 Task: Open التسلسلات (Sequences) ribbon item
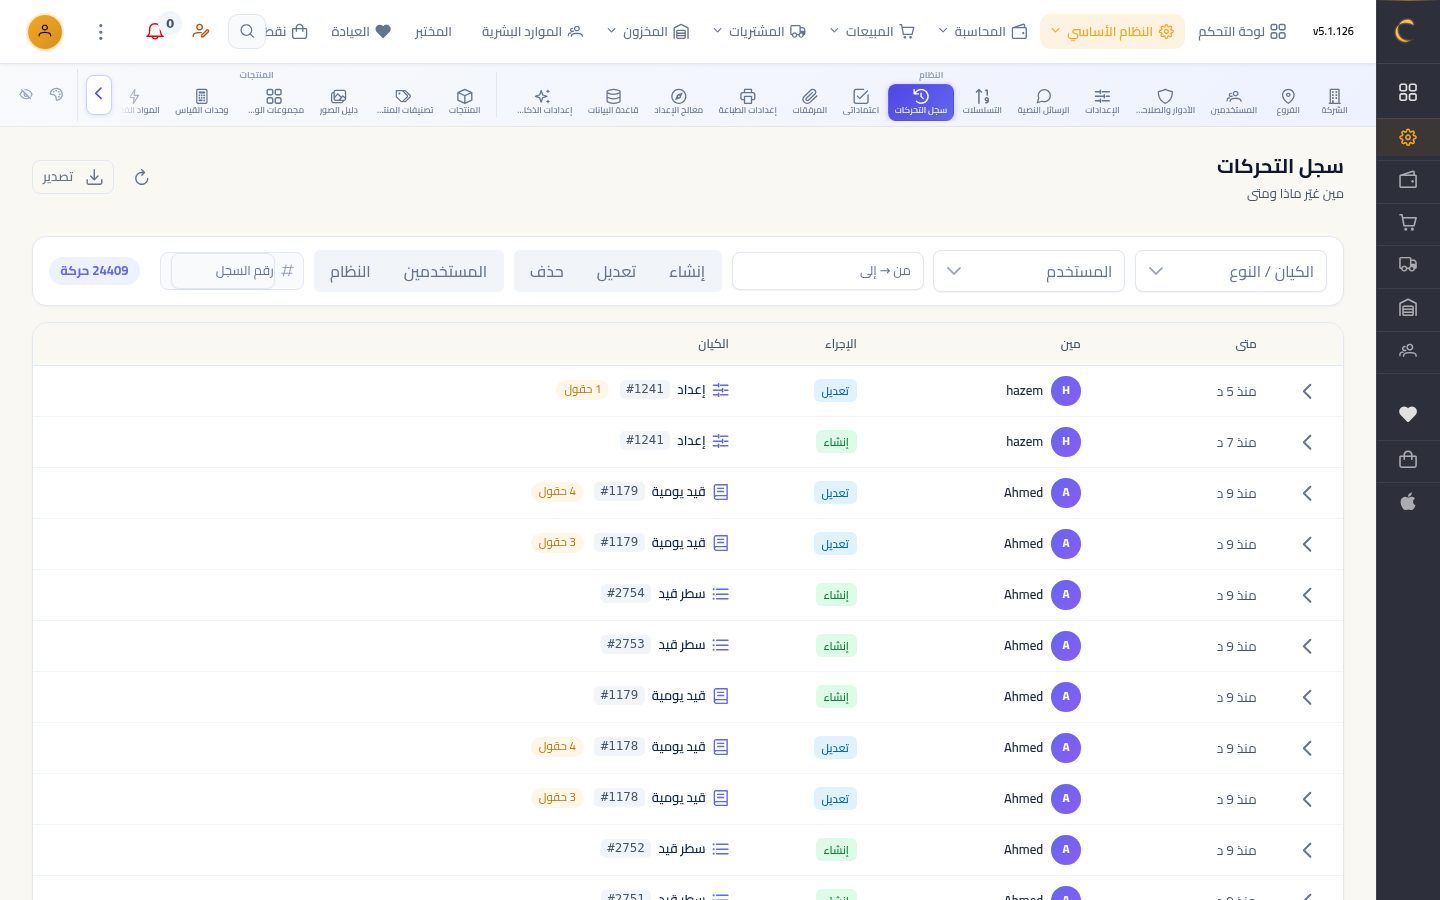pyautogui.click(x=982, y=101)
